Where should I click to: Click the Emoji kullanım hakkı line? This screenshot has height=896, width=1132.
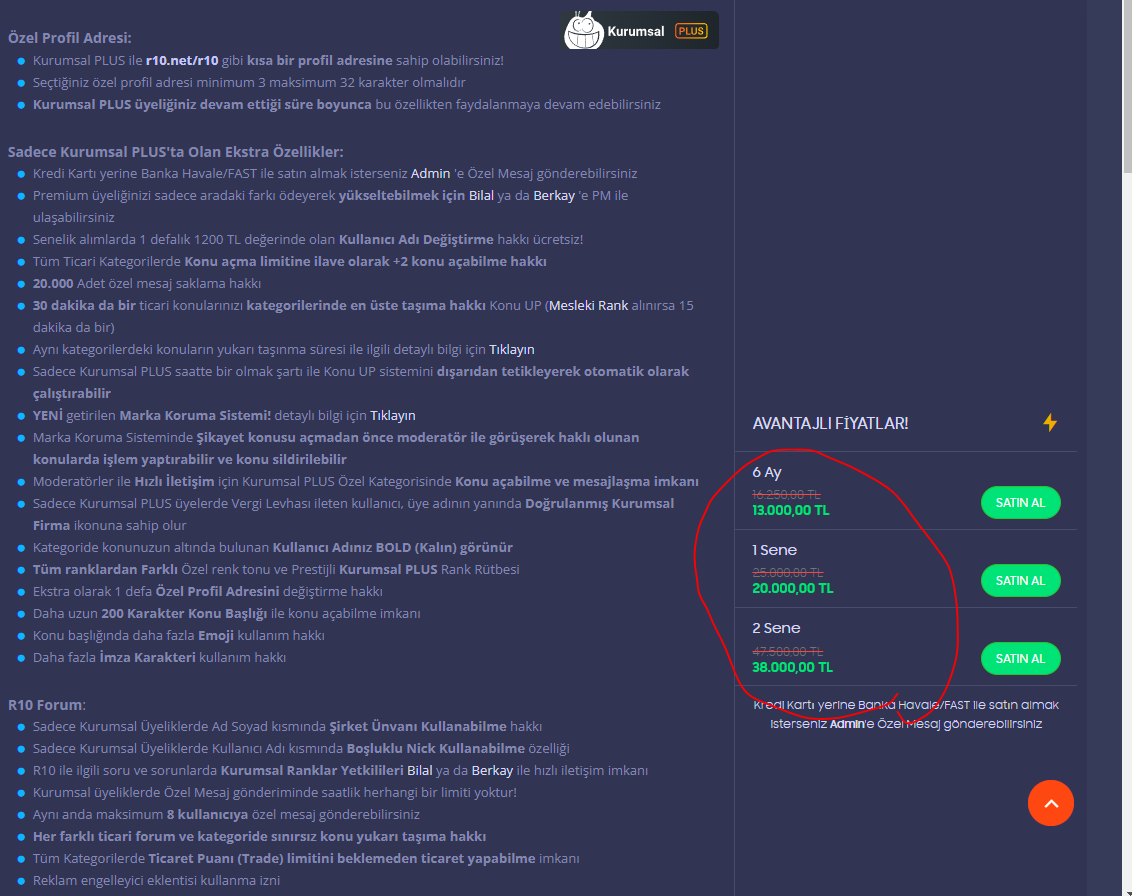178,635
